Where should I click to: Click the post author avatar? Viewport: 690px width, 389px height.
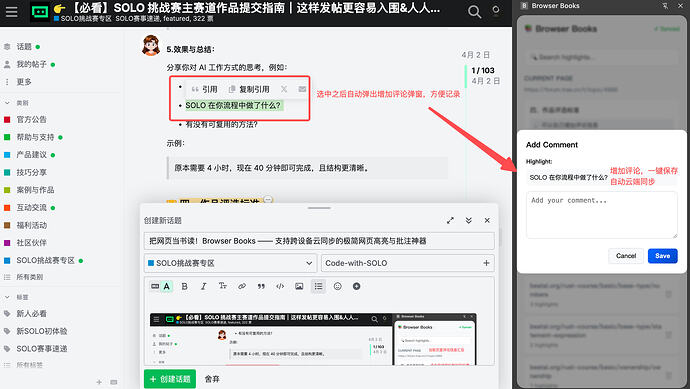(150, 45)
